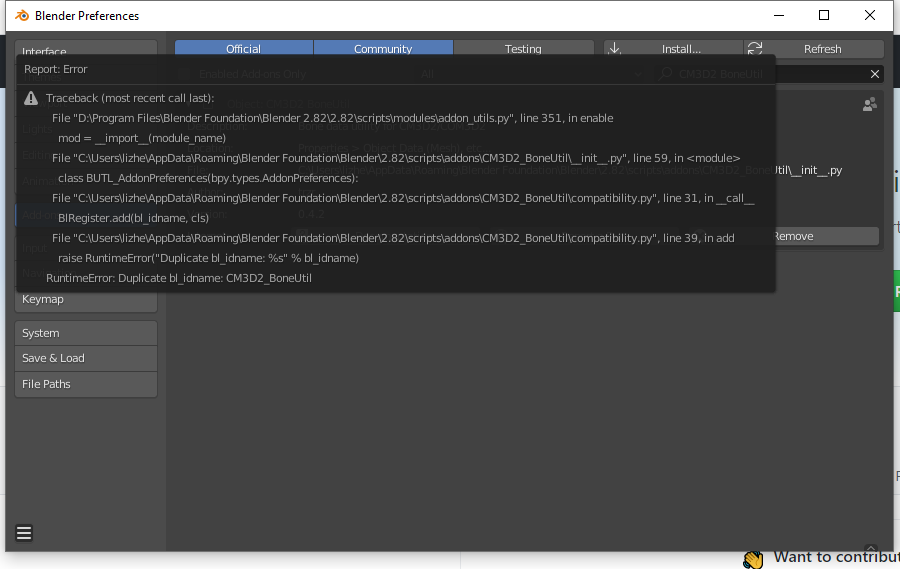Click the search magnifier icon
900x569 pixels.
[x=666, y=74]
